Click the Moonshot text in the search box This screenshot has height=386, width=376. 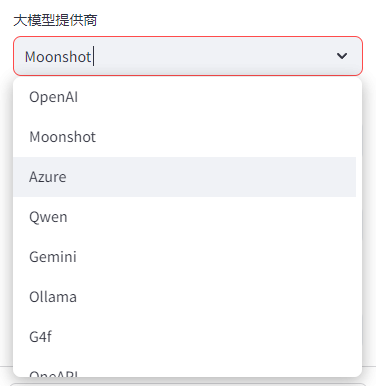[58, 57]
